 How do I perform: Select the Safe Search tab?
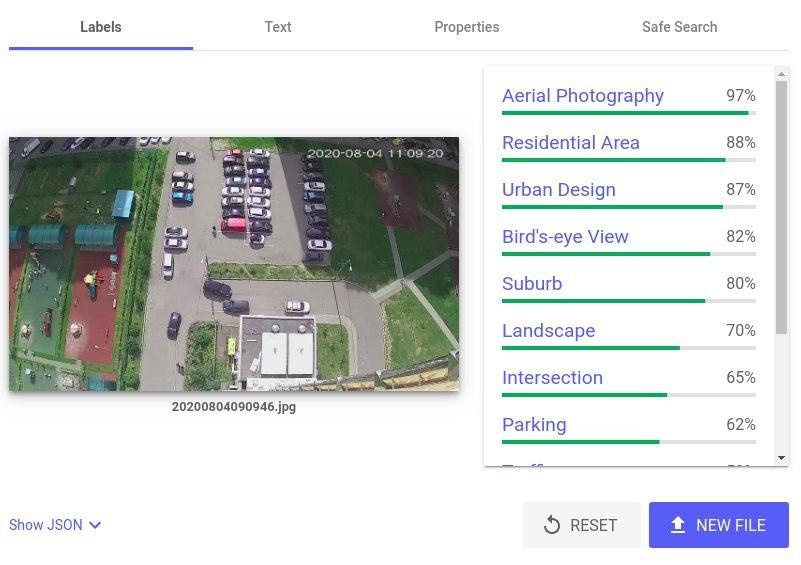point(679,27)
